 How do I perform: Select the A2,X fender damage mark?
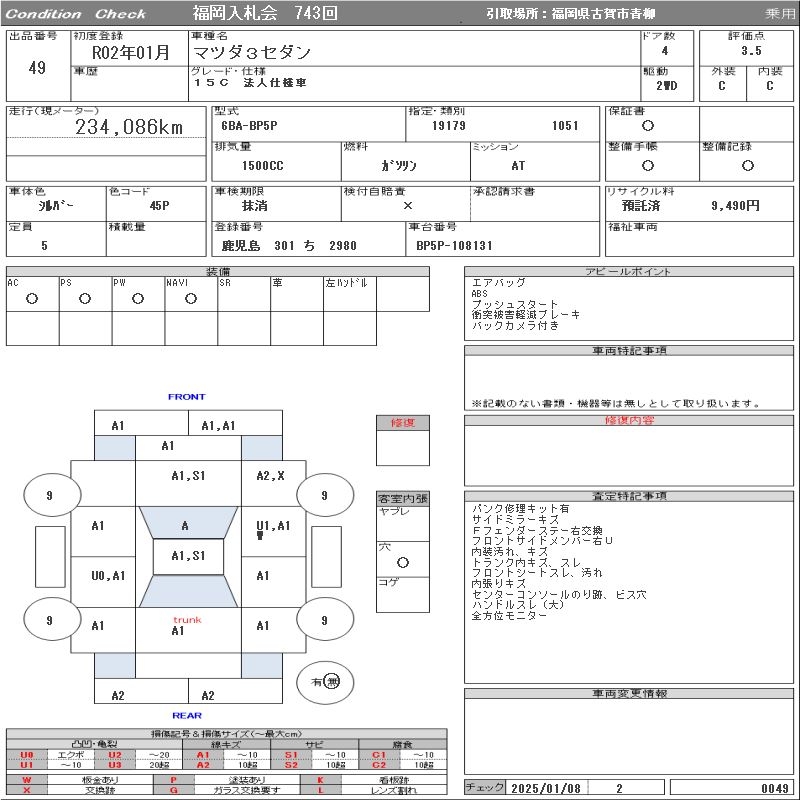point(270,476)
